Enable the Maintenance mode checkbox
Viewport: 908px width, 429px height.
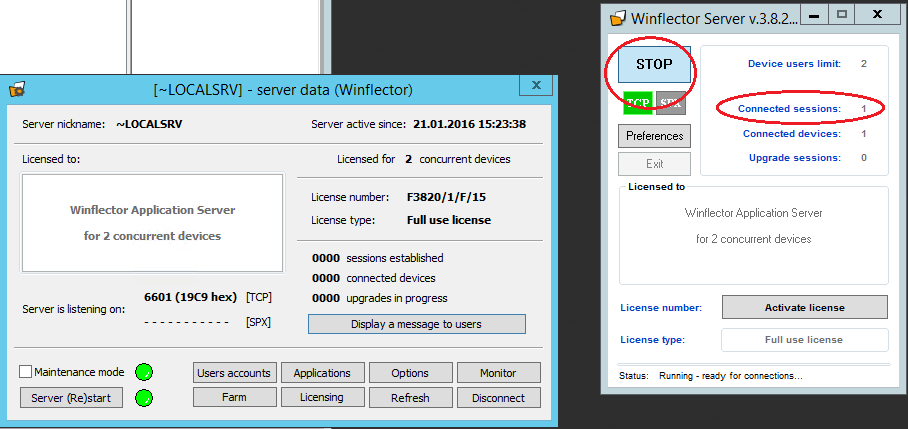coord(26,372)
